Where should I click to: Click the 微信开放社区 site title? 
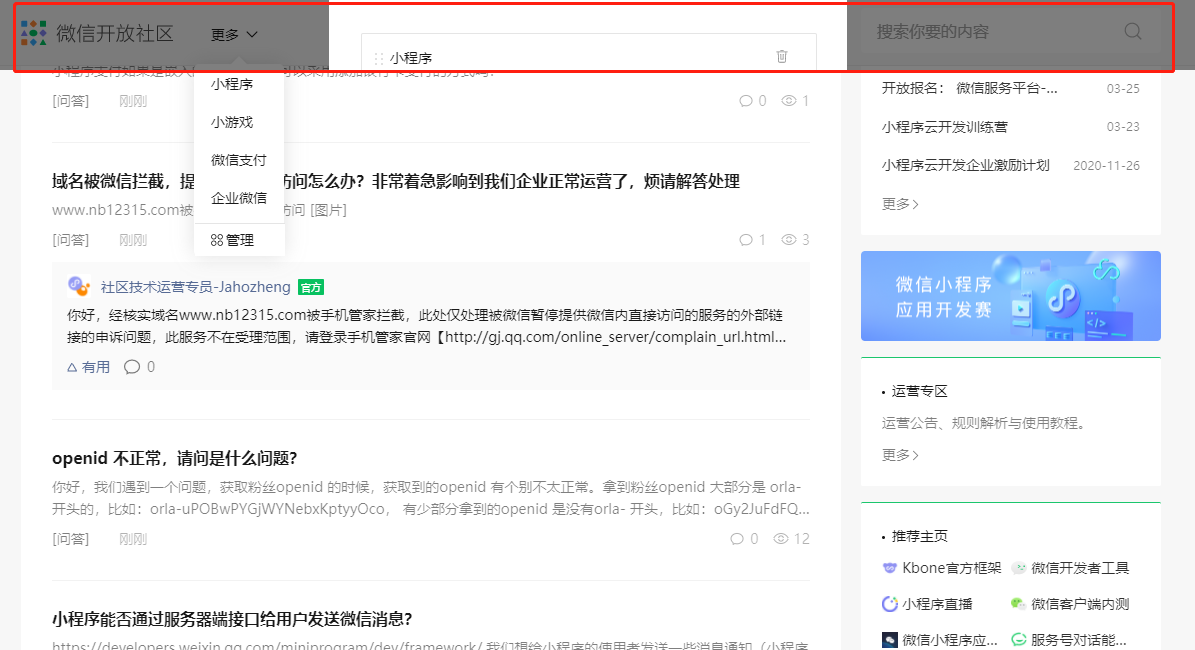115,34
